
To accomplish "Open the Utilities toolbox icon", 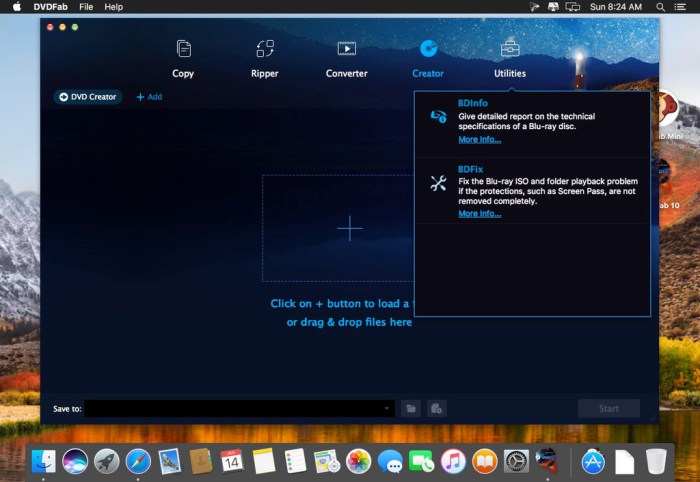I will [x=510, y=49].
